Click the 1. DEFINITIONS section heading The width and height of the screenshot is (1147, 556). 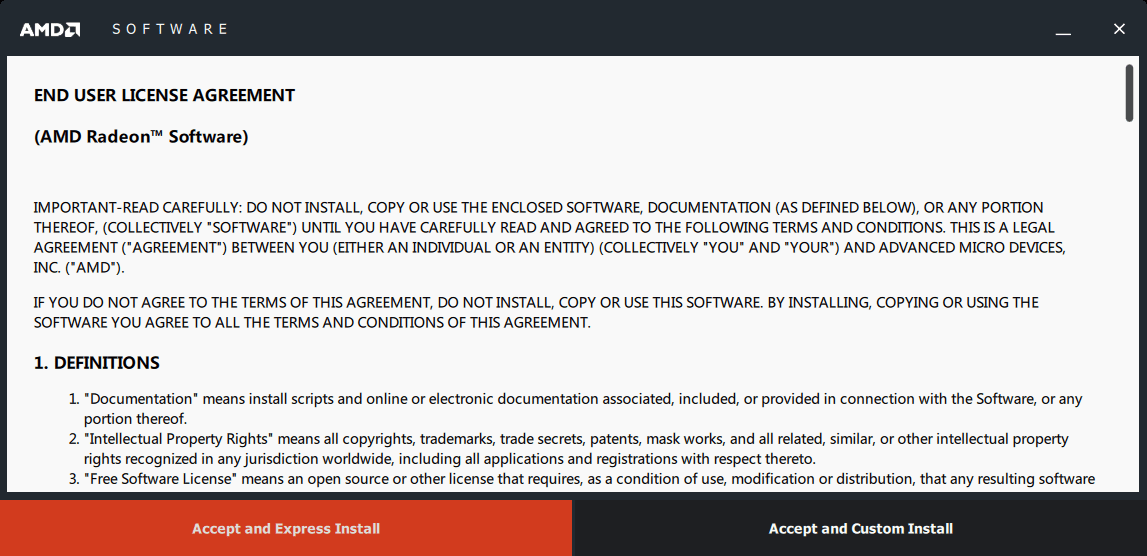coord(97,363)
